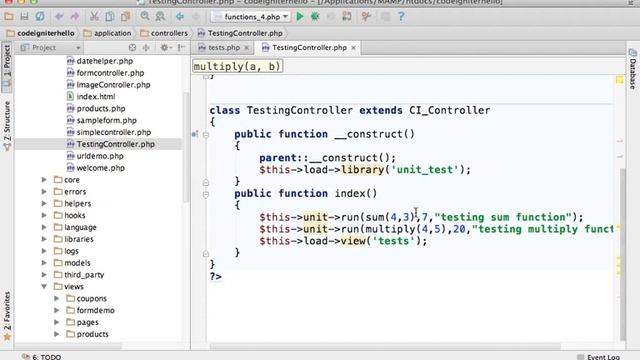The height and width of the screenshot is (360, 640).
Task: Click the blue Back navigation arrow
Action: click(180, 17)
